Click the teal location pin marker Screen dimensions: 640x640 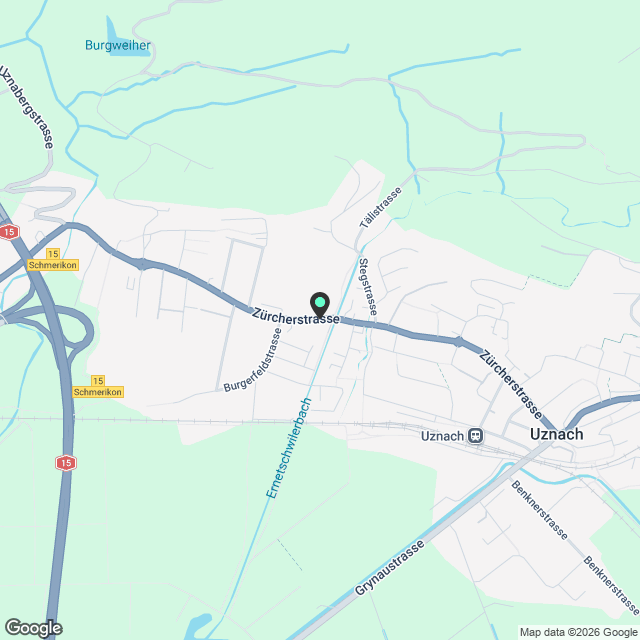(x=320, y=304)
